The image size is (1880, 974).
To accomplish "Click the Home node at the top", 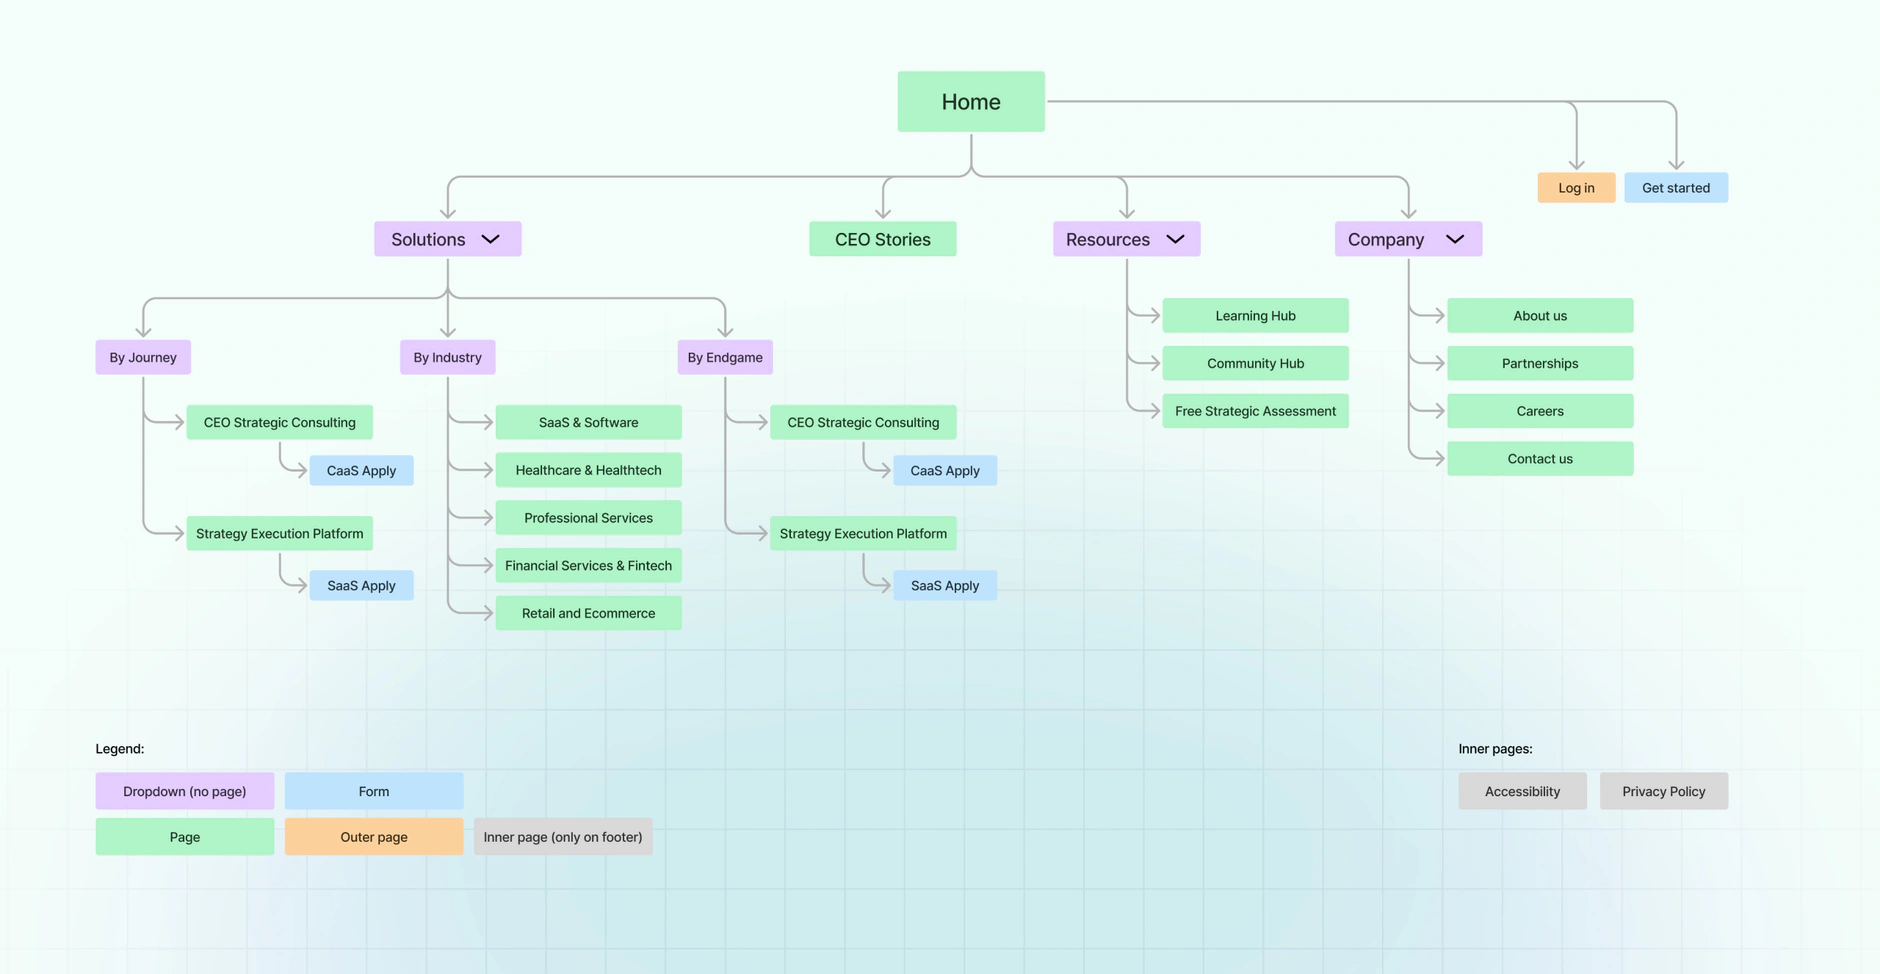I will tap(971, 101).
